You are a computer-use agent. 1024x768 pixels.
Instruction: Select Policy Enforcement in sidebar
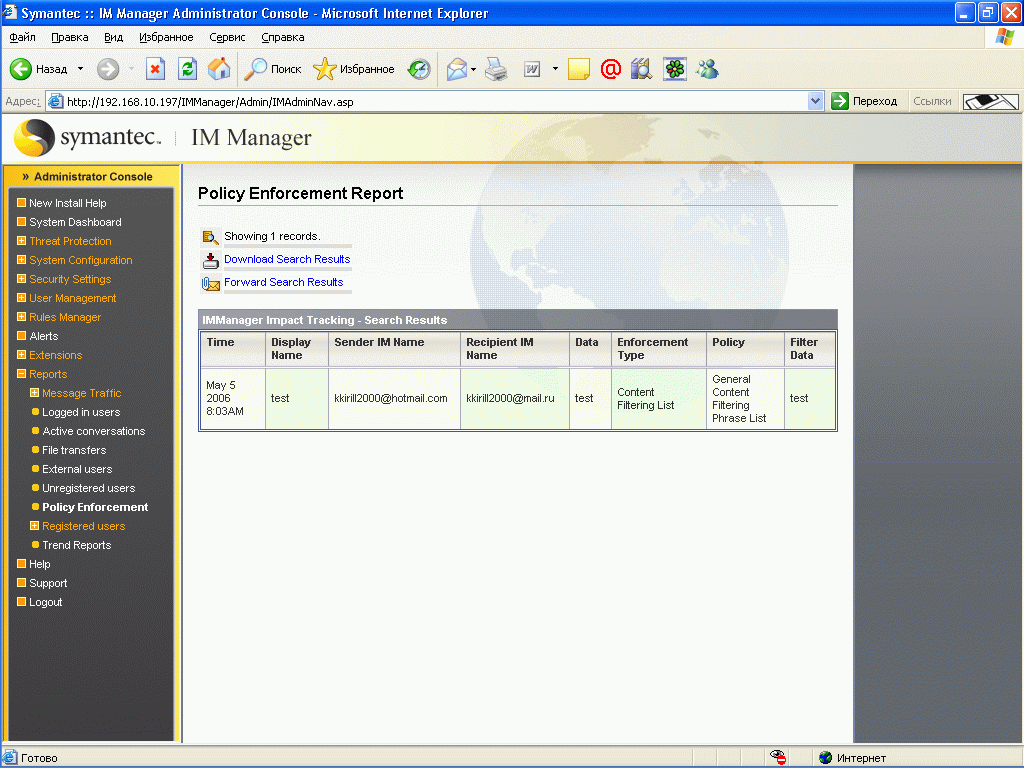point(95,507)
